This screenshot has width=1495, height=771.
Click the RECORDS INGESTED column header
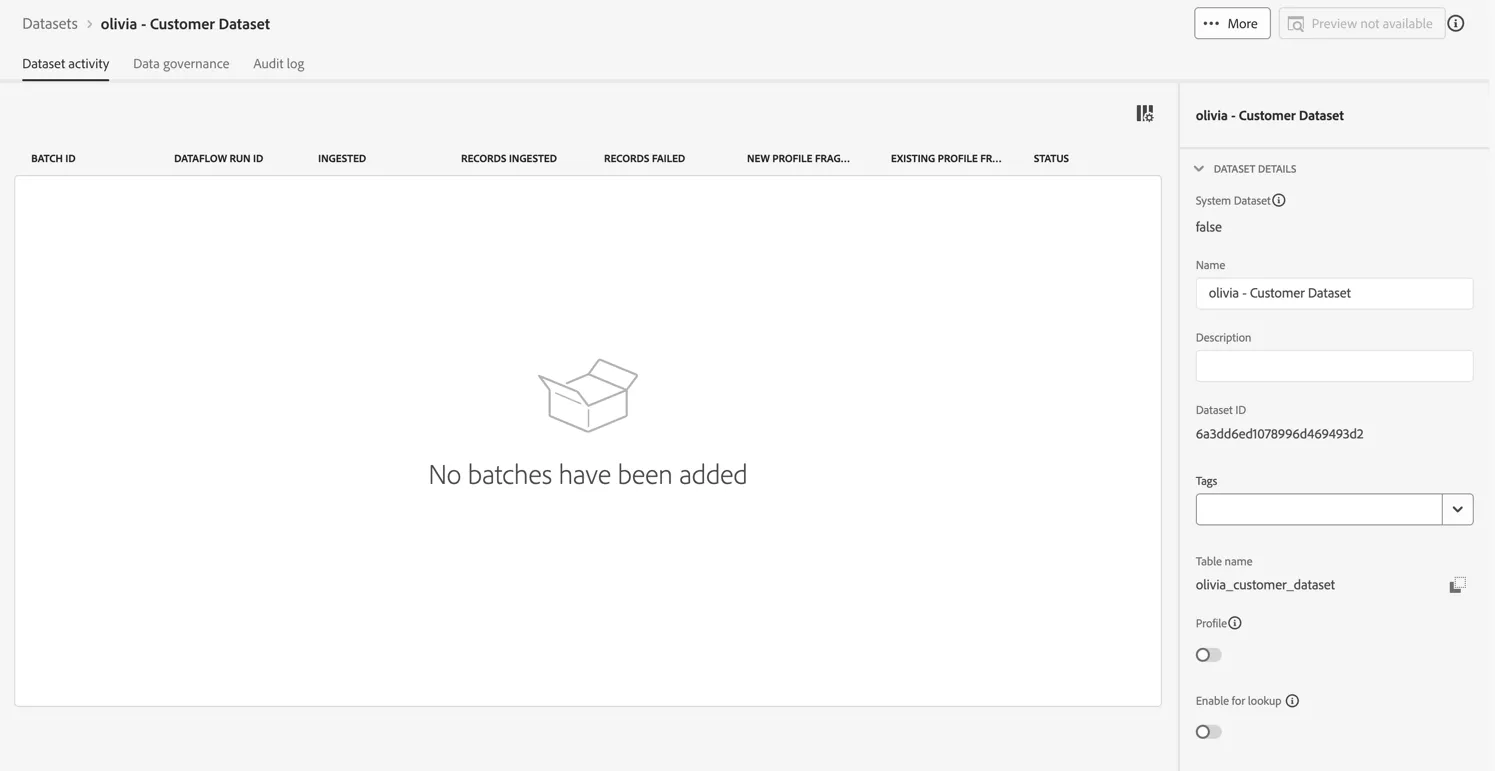(x=509, y=158)
